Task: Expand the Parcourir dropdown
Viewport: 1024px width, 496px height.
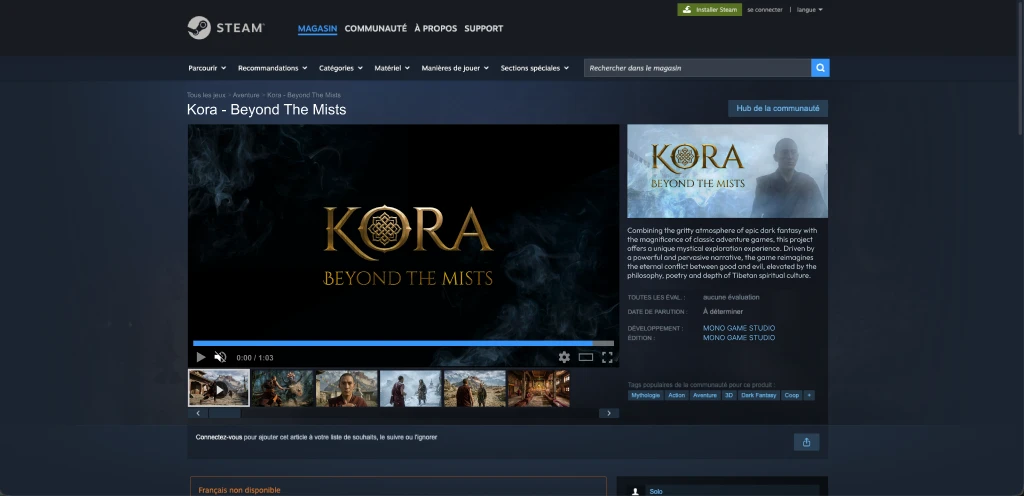Action: click(x=207, y=68)
